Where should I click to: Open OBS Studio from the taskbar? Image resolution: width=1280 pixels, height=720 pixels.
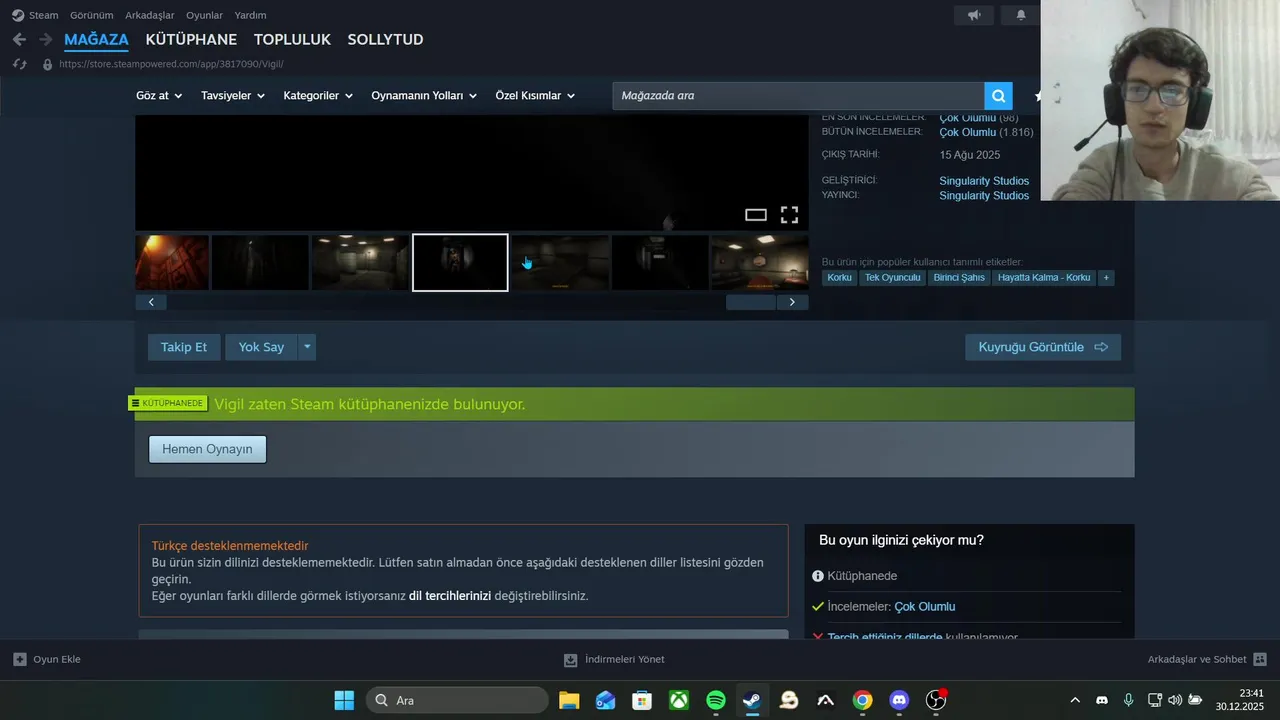[x=936, y=700]
